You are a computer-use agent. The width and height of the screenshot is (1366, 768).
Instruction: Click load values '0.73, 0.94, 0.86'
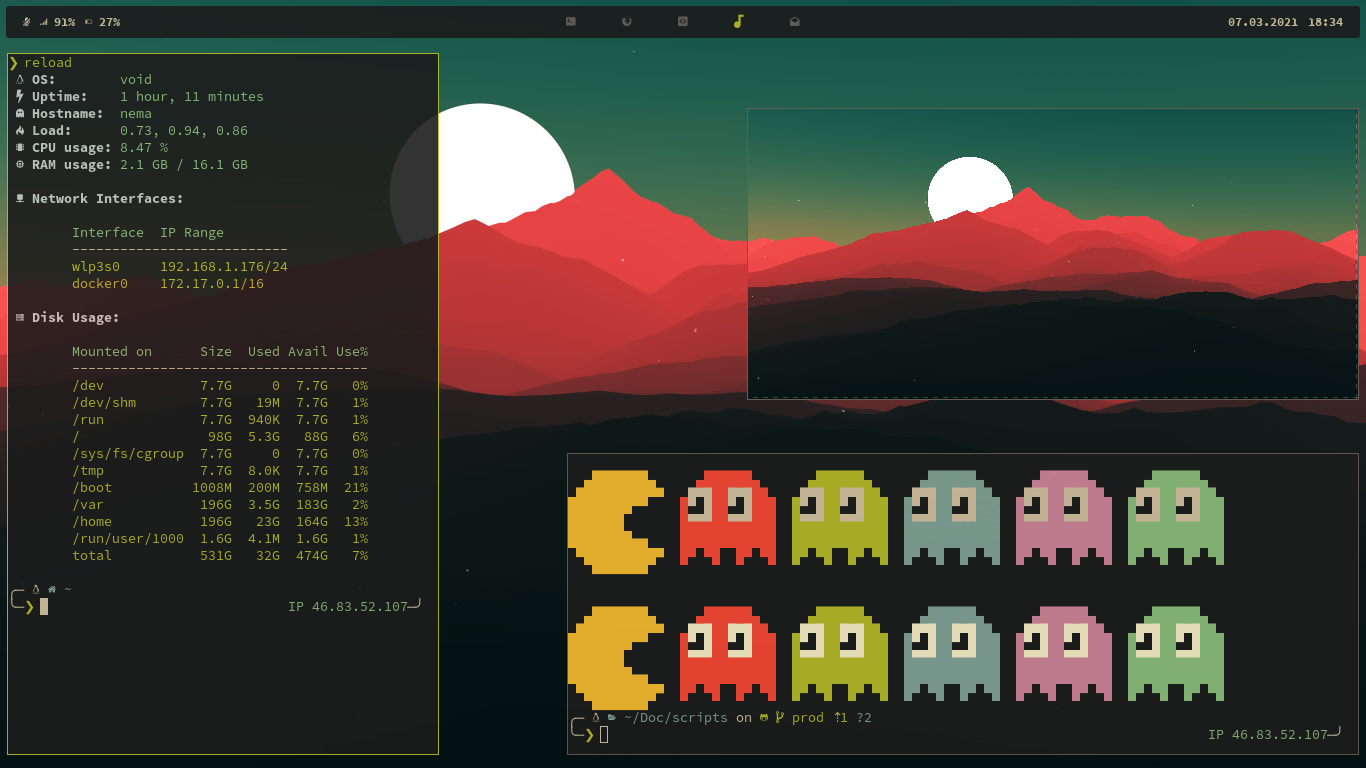click(x=184, y=130)
